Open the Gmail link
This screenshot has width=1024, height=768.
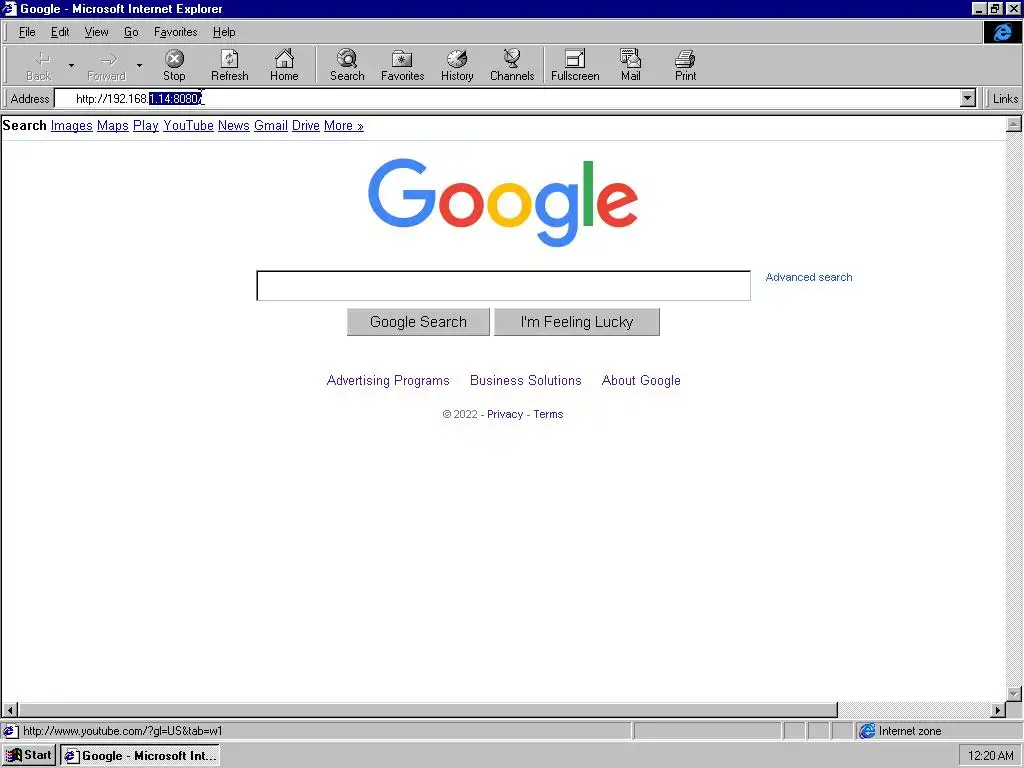tap(271, 125)
